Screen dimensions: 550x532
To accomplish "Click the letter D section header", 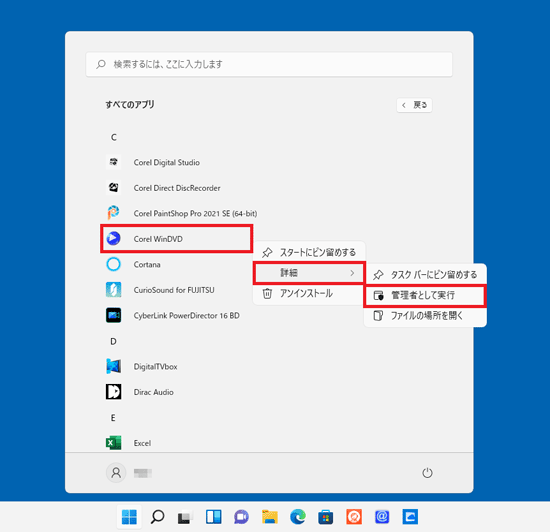I will coord(113,341).
